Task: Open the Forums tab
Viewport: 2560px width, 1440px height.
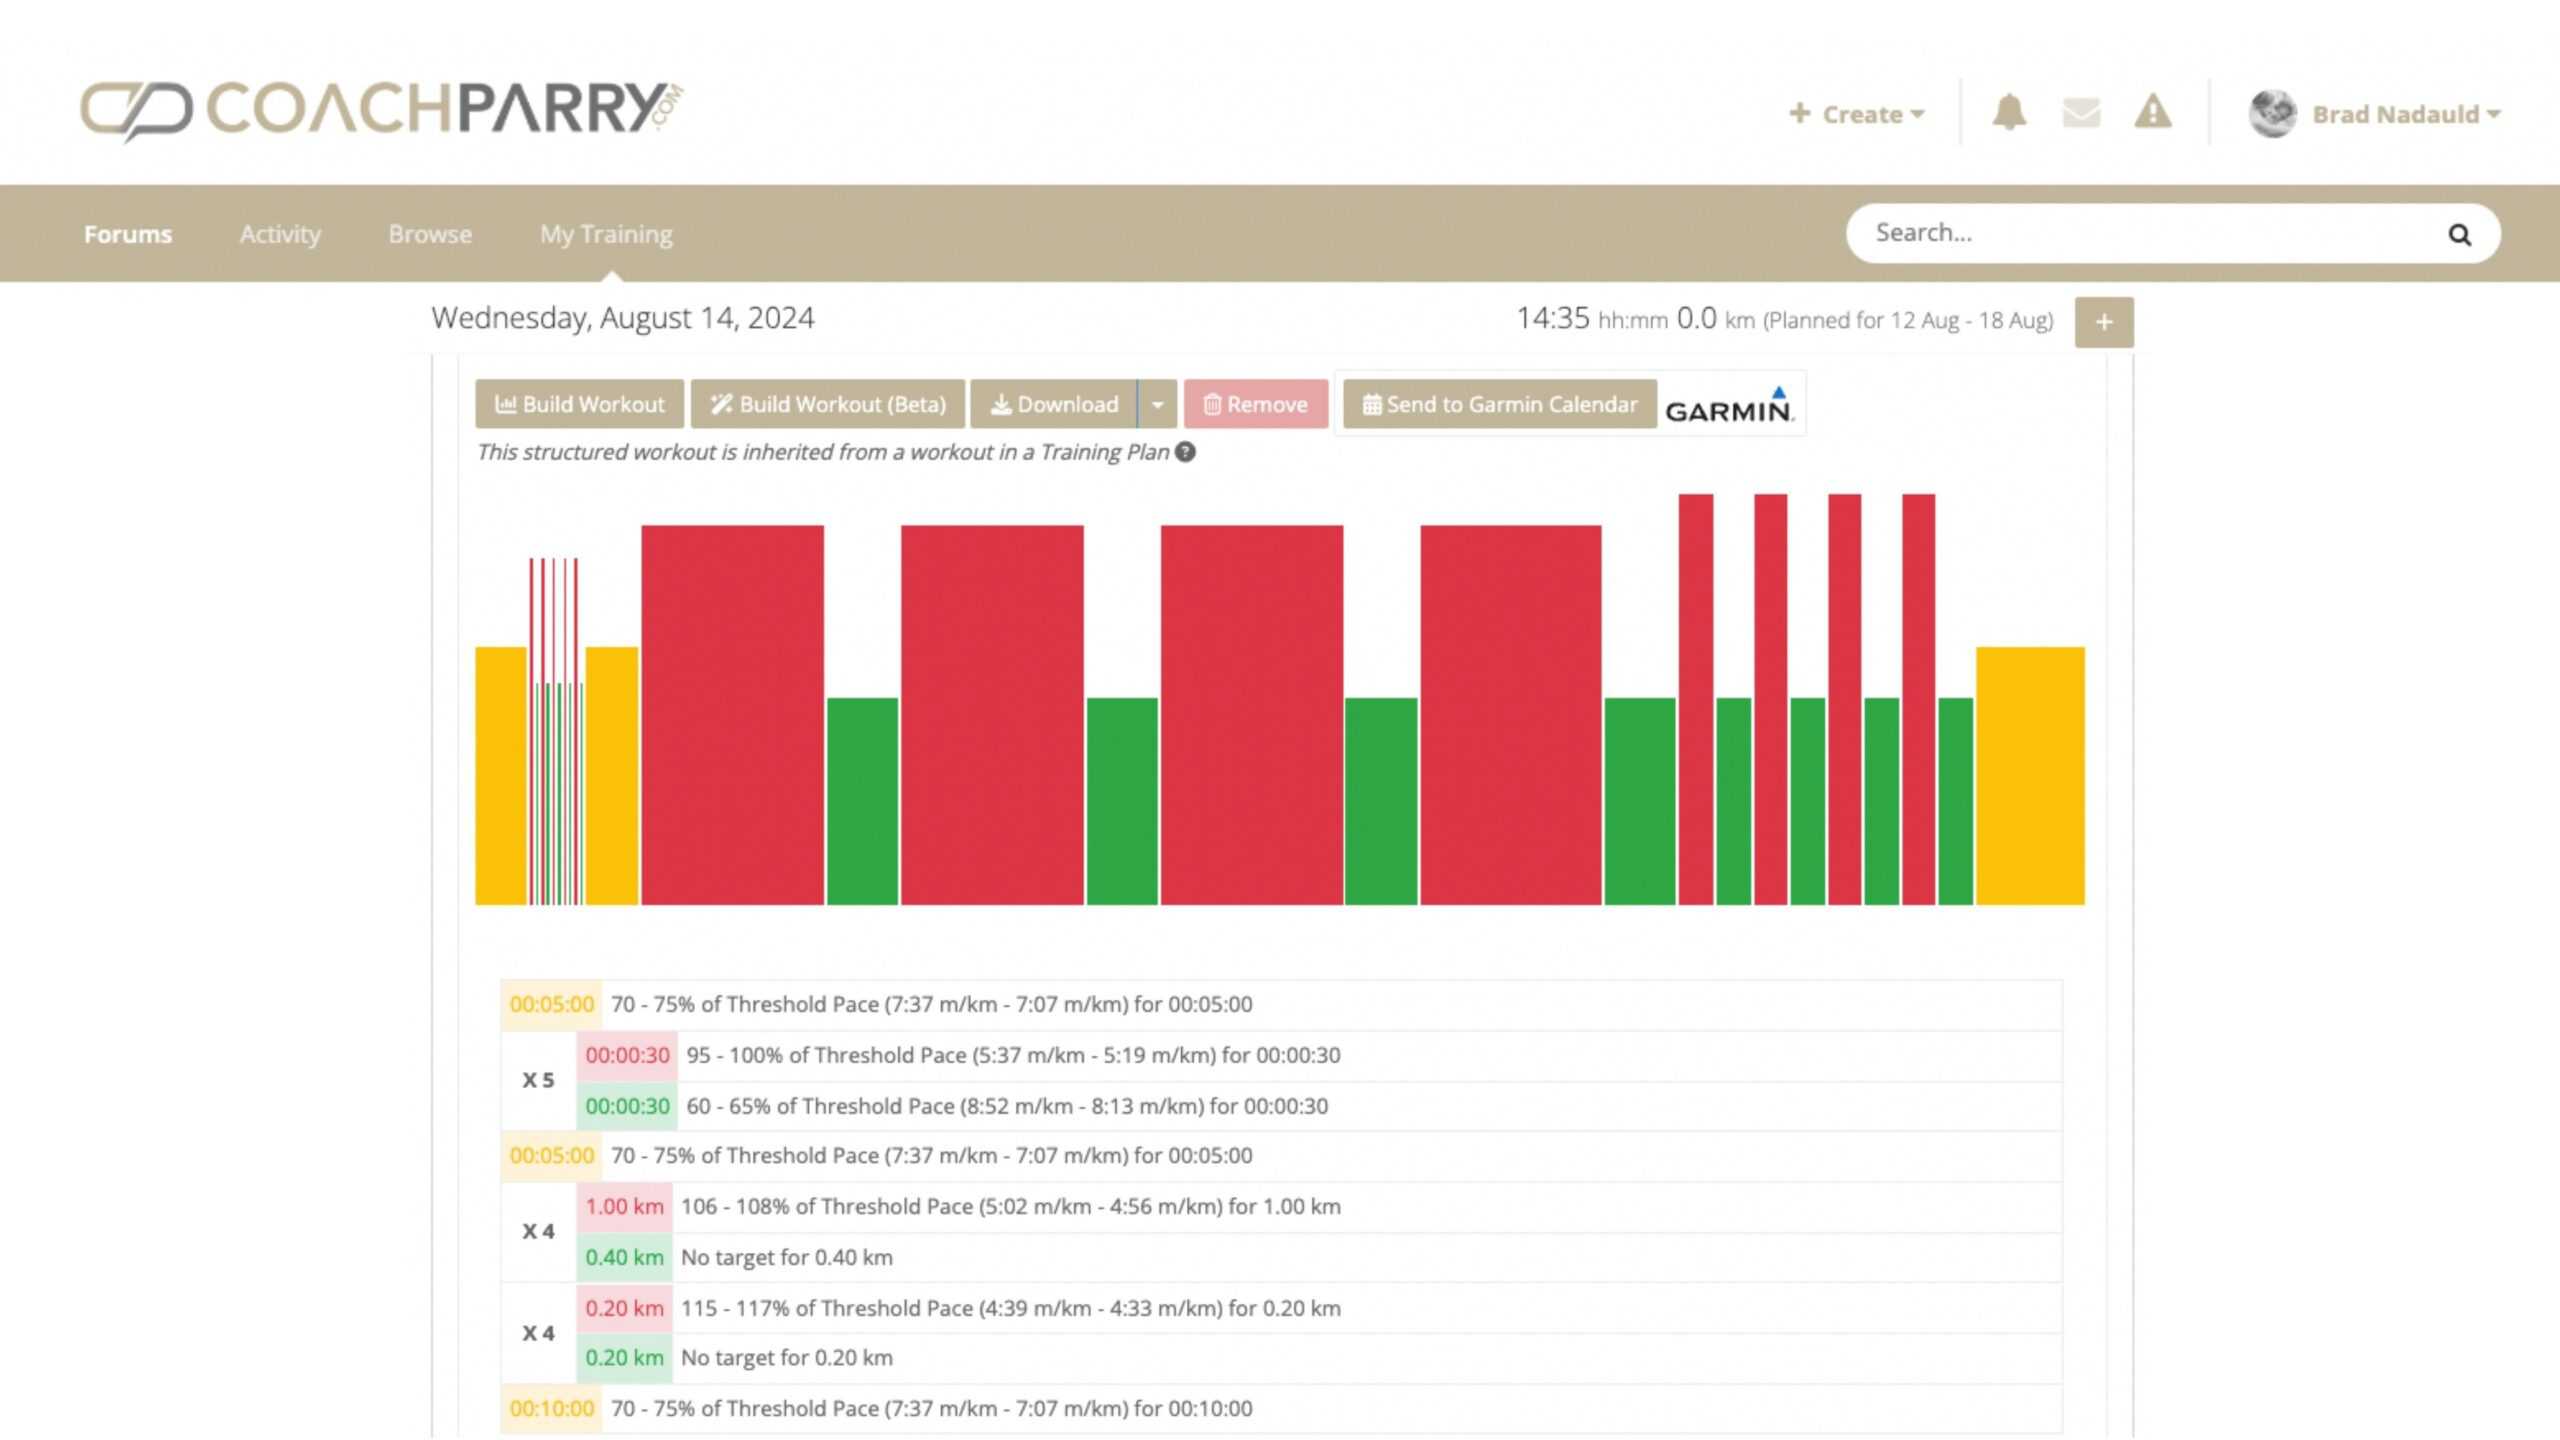Action: tap(128, 234)
